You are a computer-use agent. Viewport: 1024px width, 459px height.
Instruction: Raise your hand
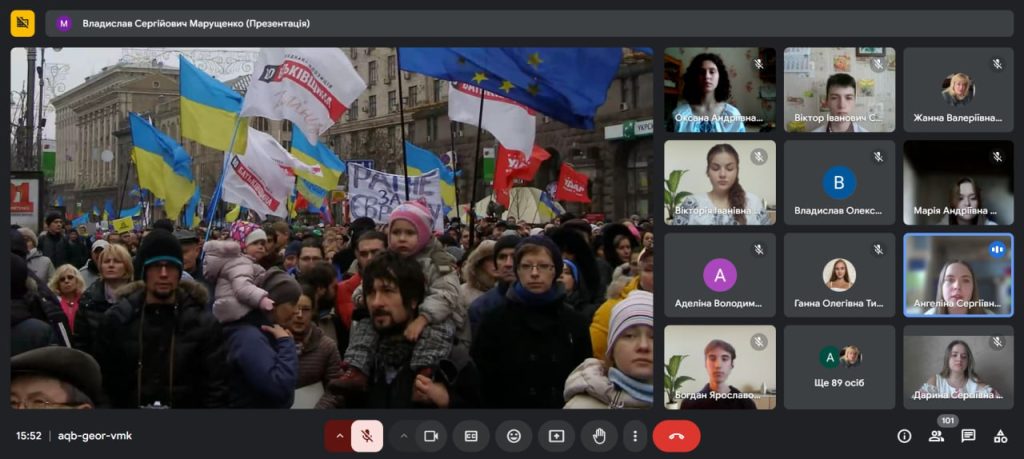[599, 436]
